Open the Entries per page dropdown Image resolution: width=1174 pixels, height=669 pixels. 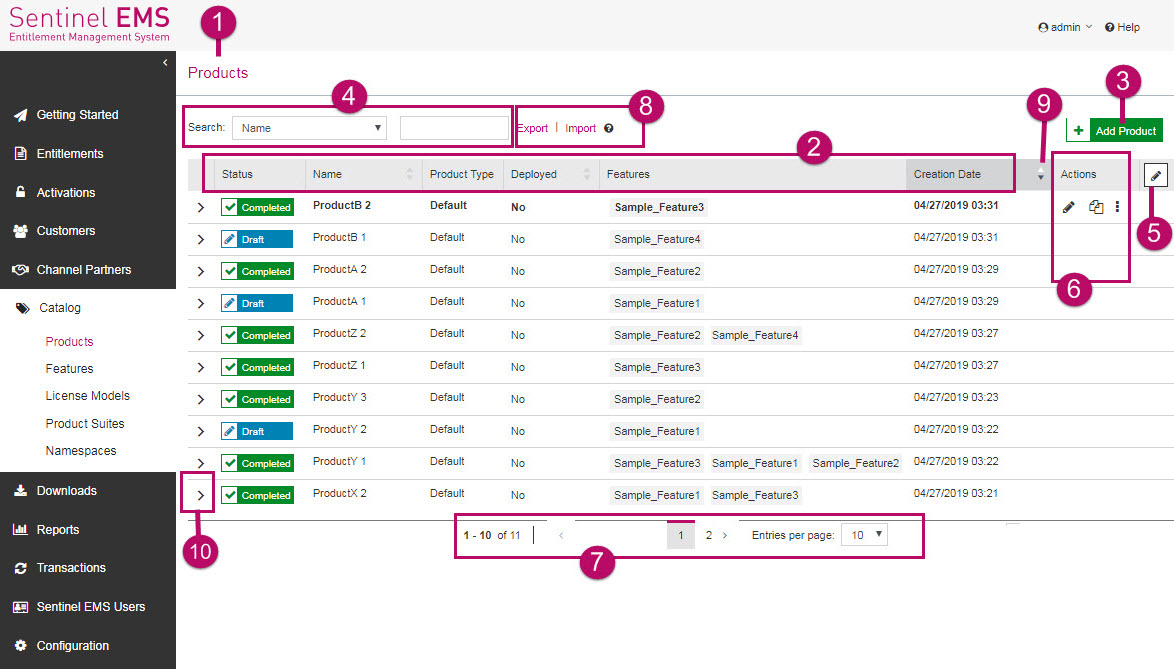click(865, 535)
